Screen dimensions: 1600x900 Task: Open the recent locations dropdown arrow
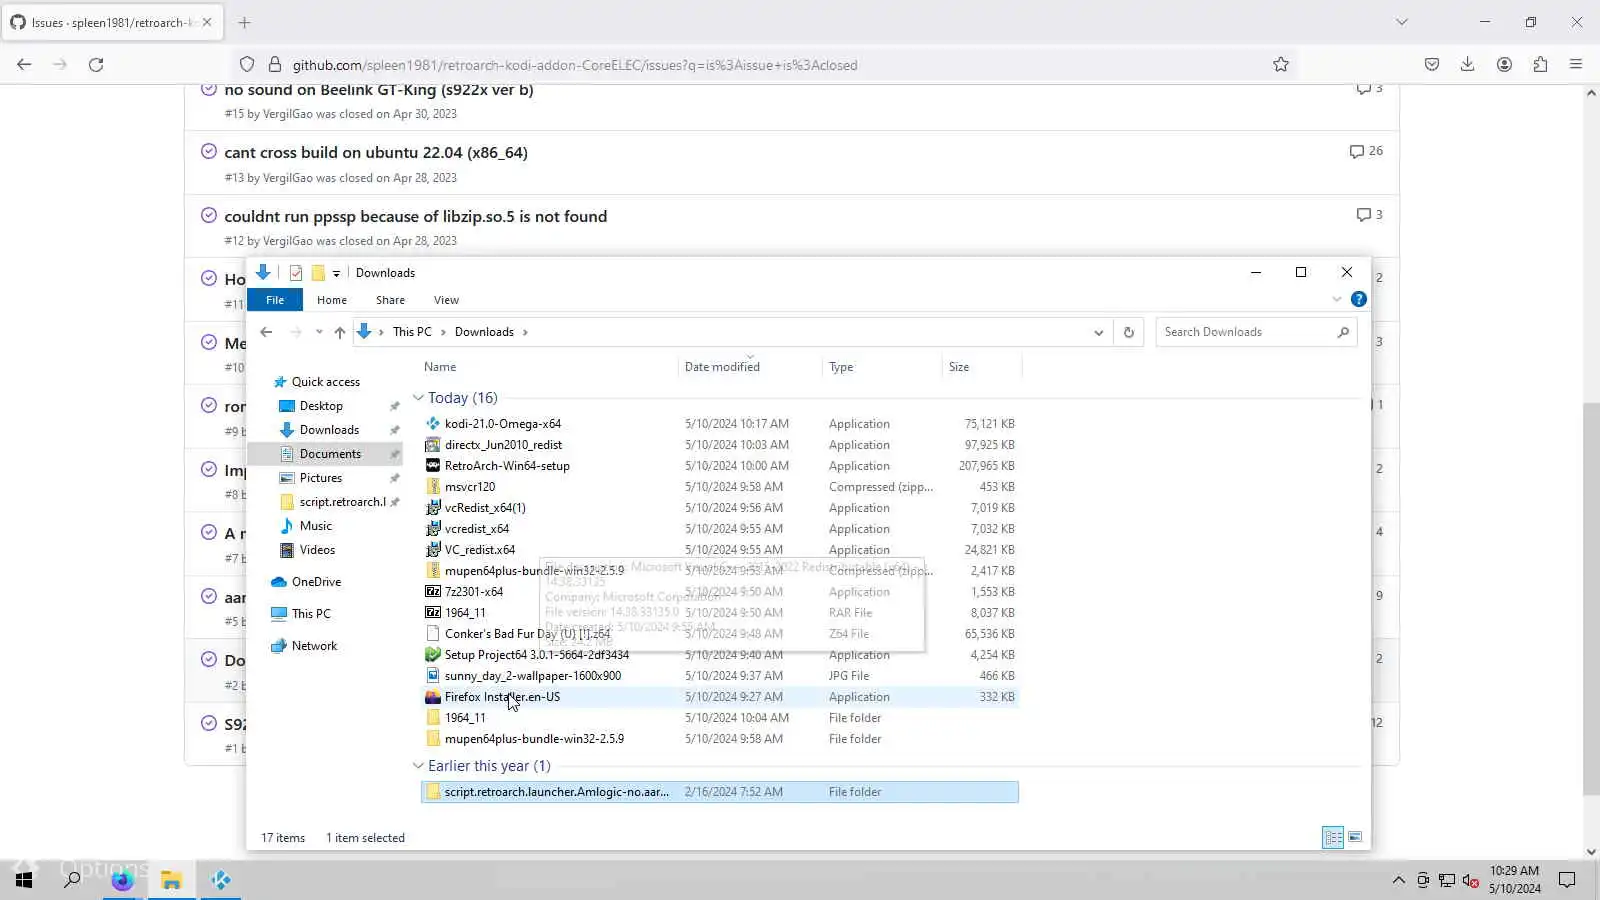(x=319, y=332)
